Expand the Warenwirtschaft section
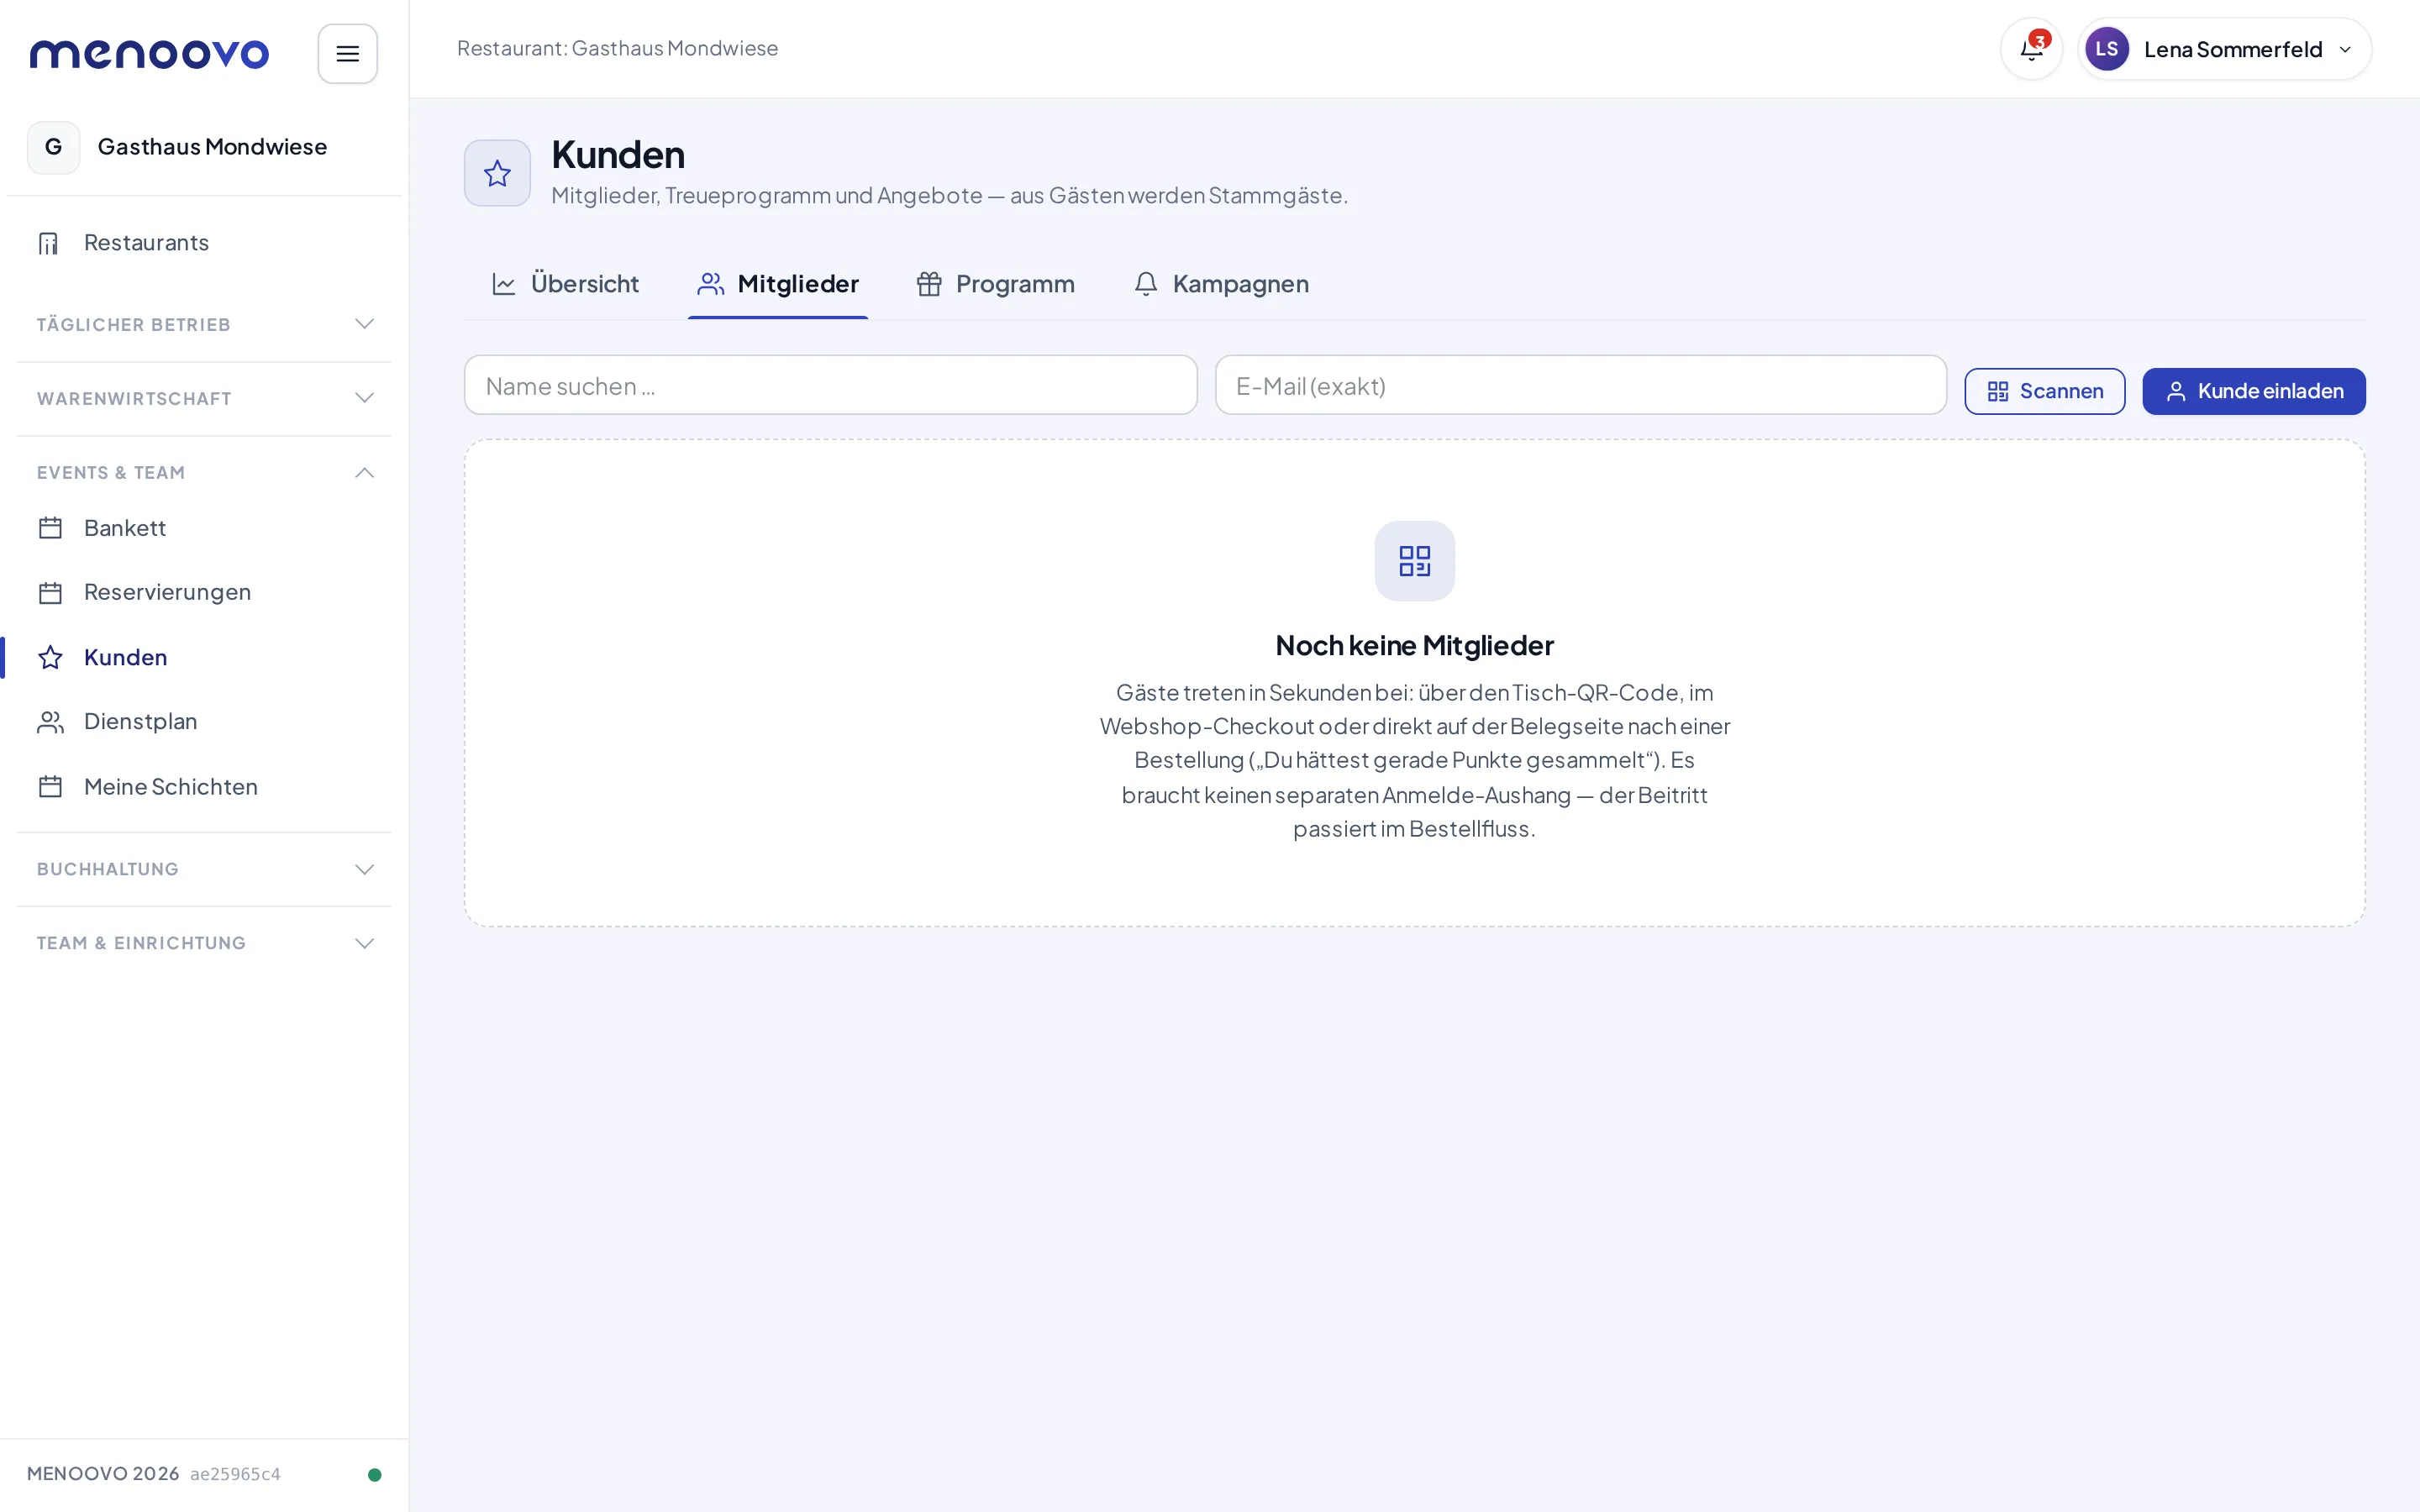This screenshot has height=1512, width=2420. coord(204,398)
